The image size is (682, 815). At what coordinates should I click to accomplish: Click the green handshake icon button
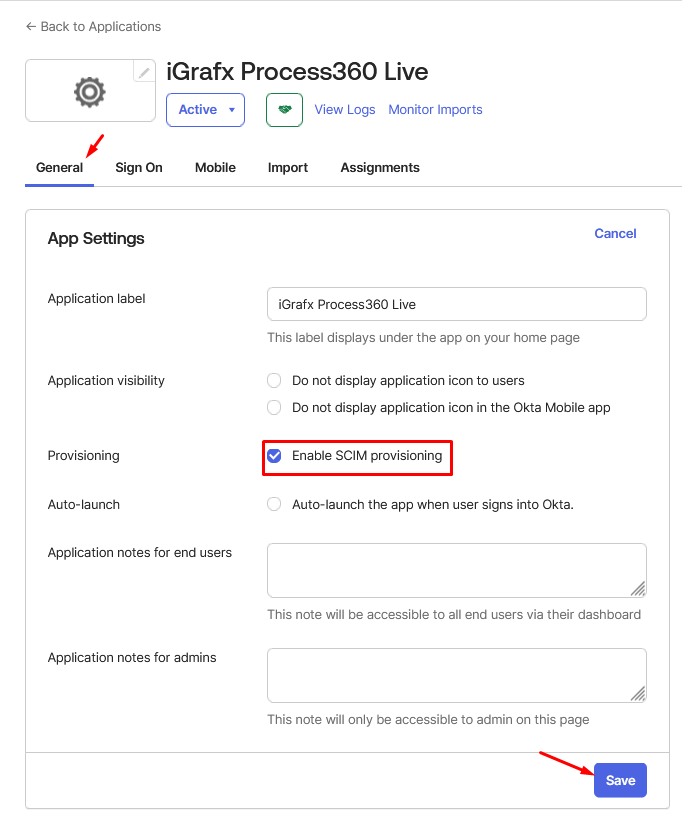click(284, 110)
